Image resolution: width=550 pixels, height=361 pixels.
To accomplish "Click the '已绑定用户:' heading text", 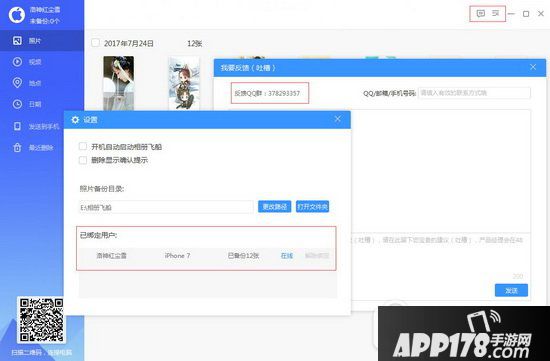I will 99,235.
